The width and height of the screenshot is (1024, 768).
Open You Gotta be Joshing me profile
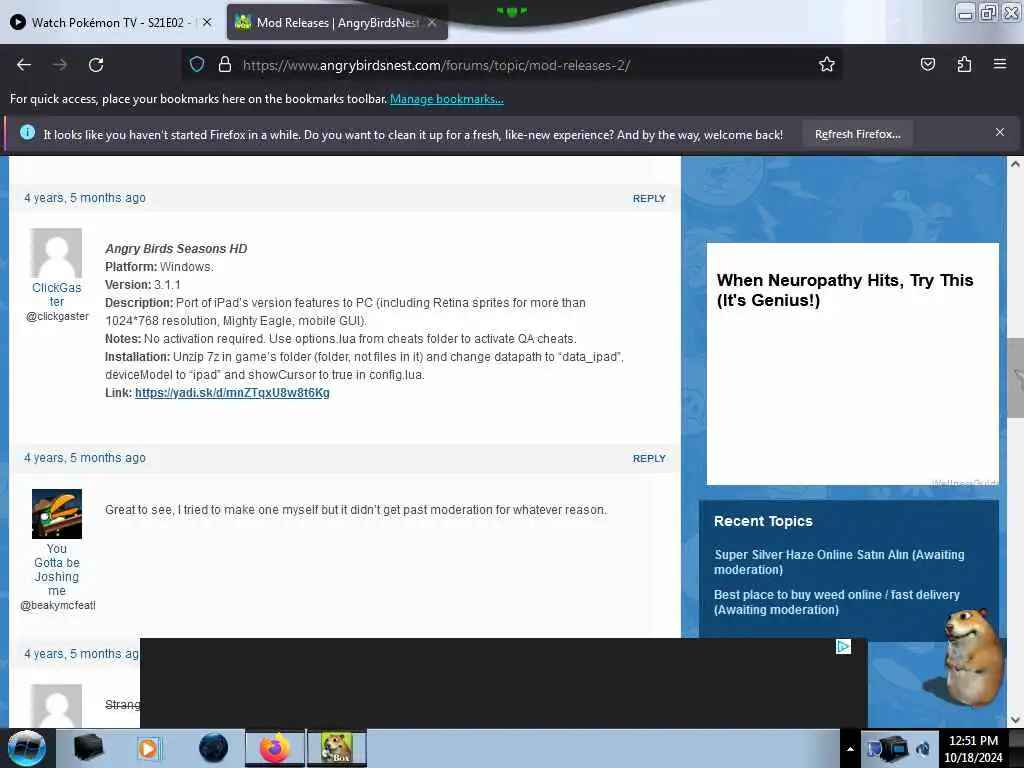click(57, 569)
